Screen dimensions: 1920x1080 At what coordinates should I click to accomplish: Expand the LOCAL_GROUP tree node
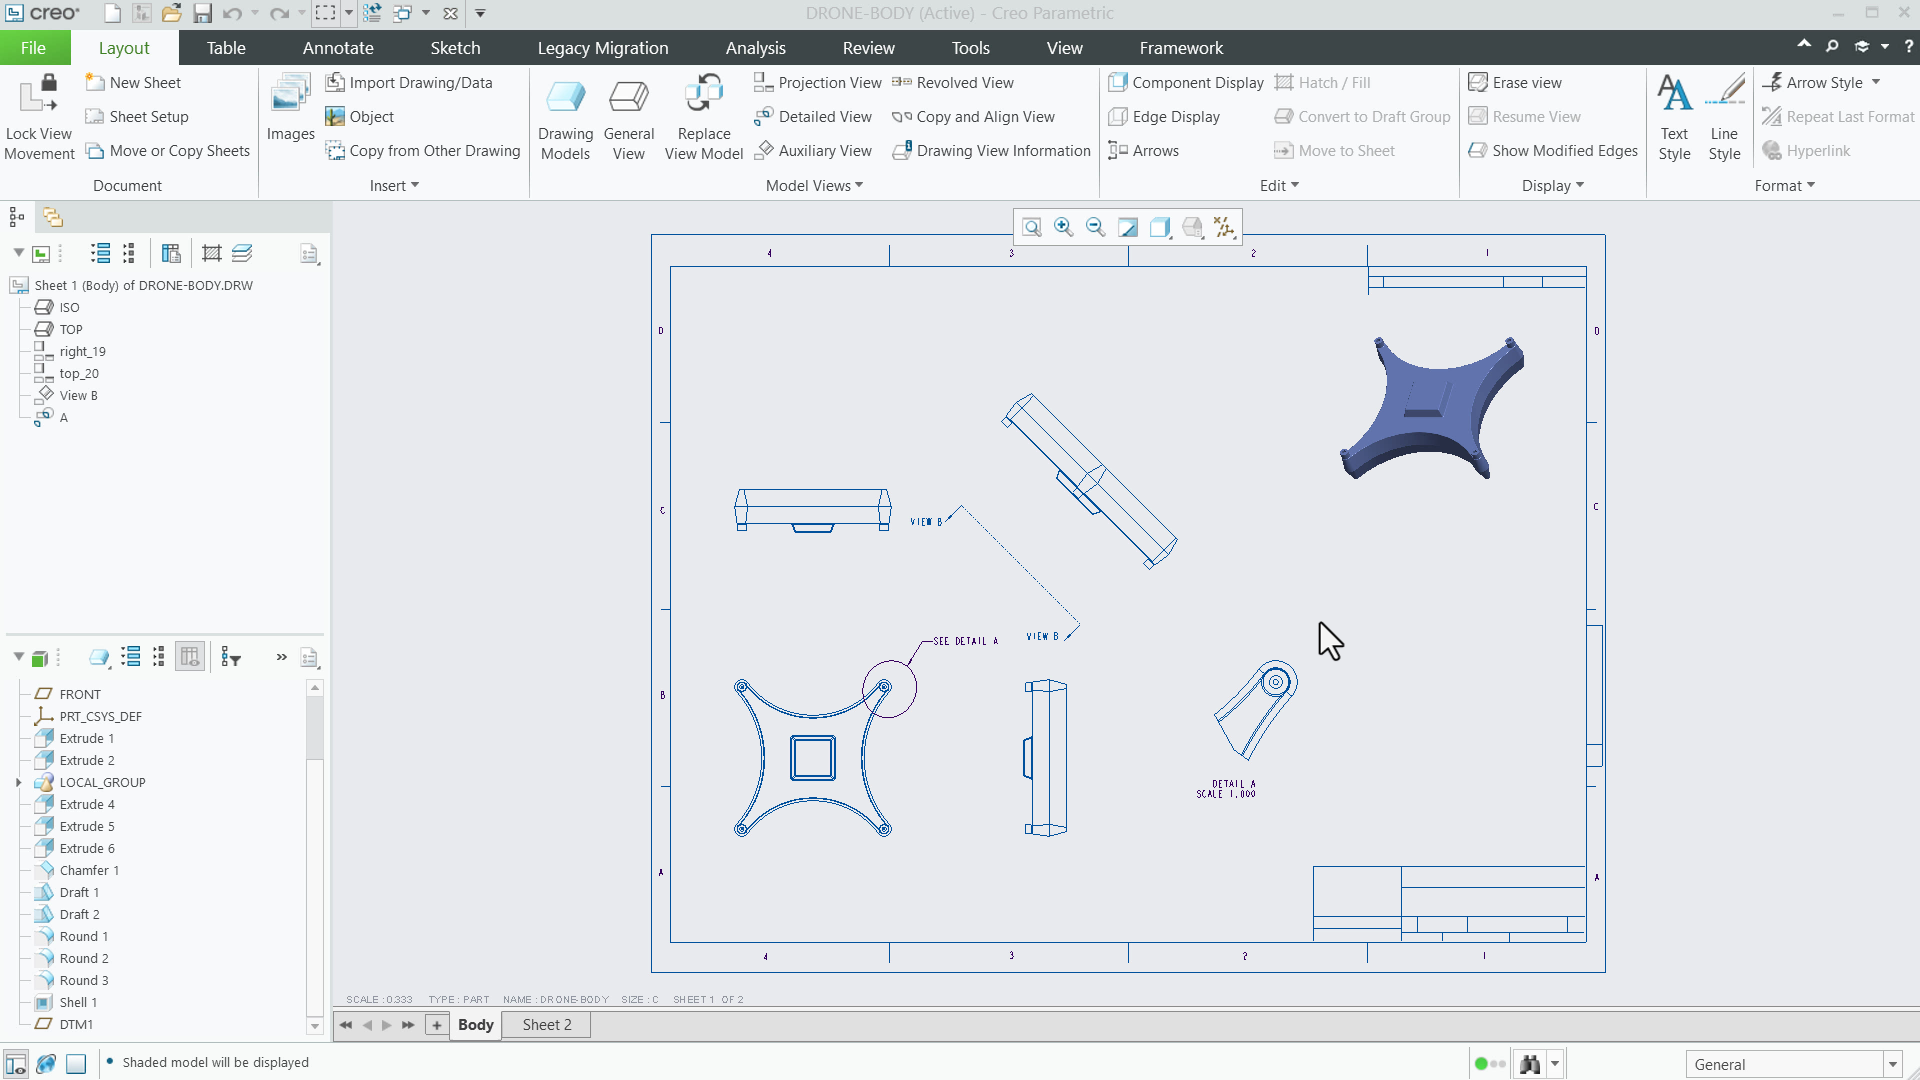19,782
